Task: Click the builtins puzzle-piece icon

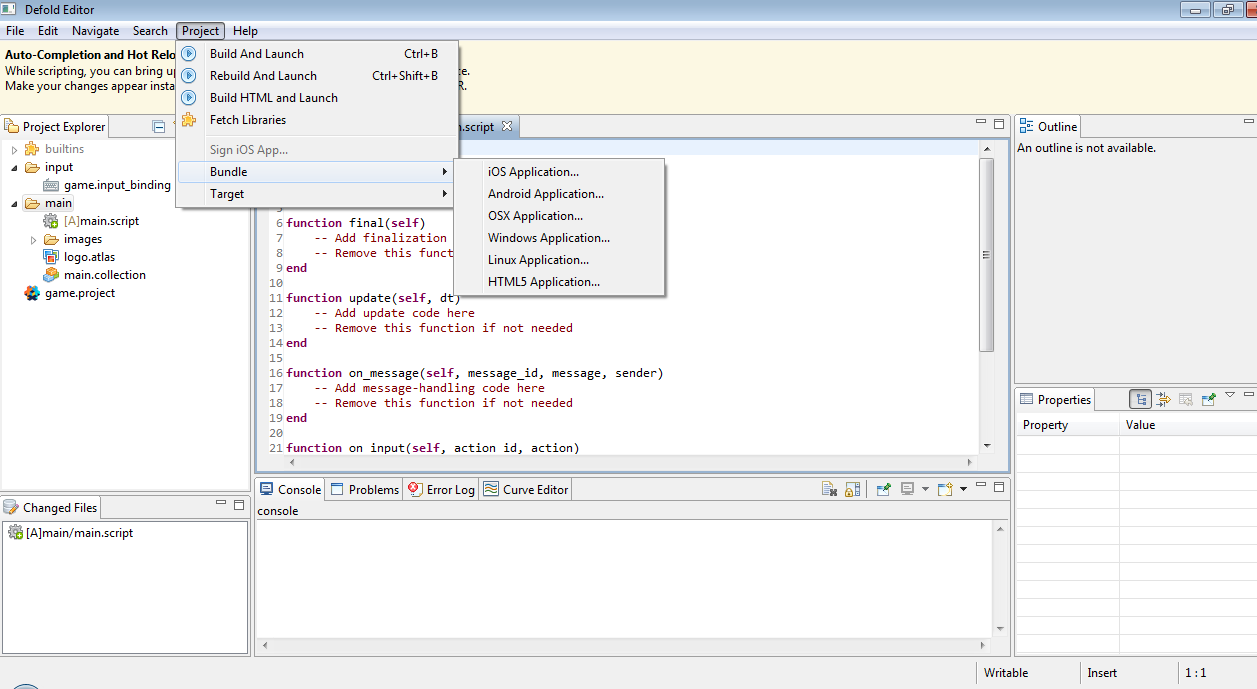Action: 32,149
